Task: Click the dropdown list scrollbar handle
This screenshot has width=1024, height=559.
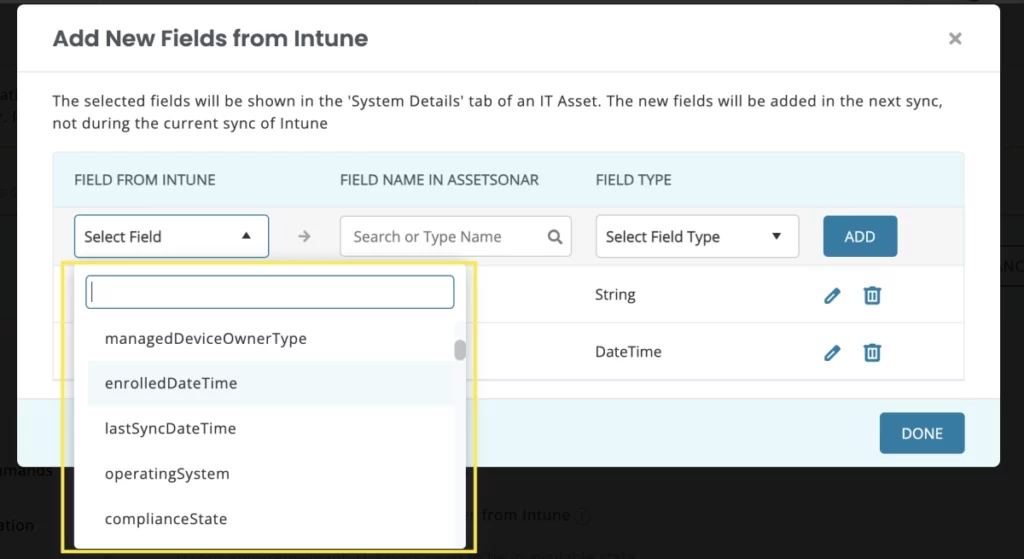Action: pyautogui.click(x=460, y=350)
